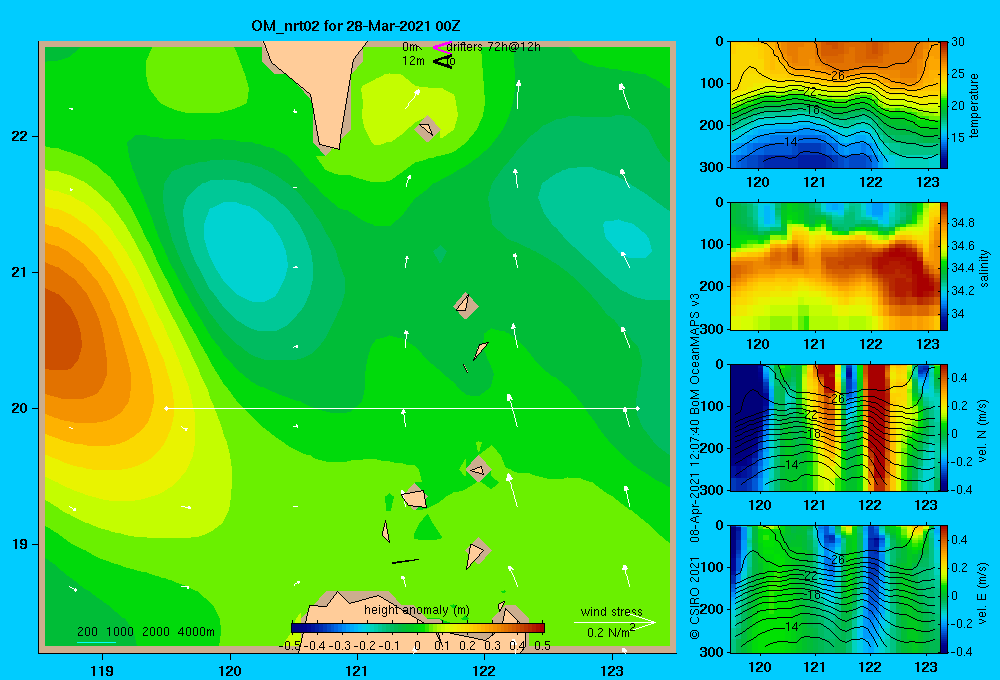The width and height of the screenshot is (1000, 680).
Task: Click the '30' tick on the temperature color bar
Action: [958, 42]
